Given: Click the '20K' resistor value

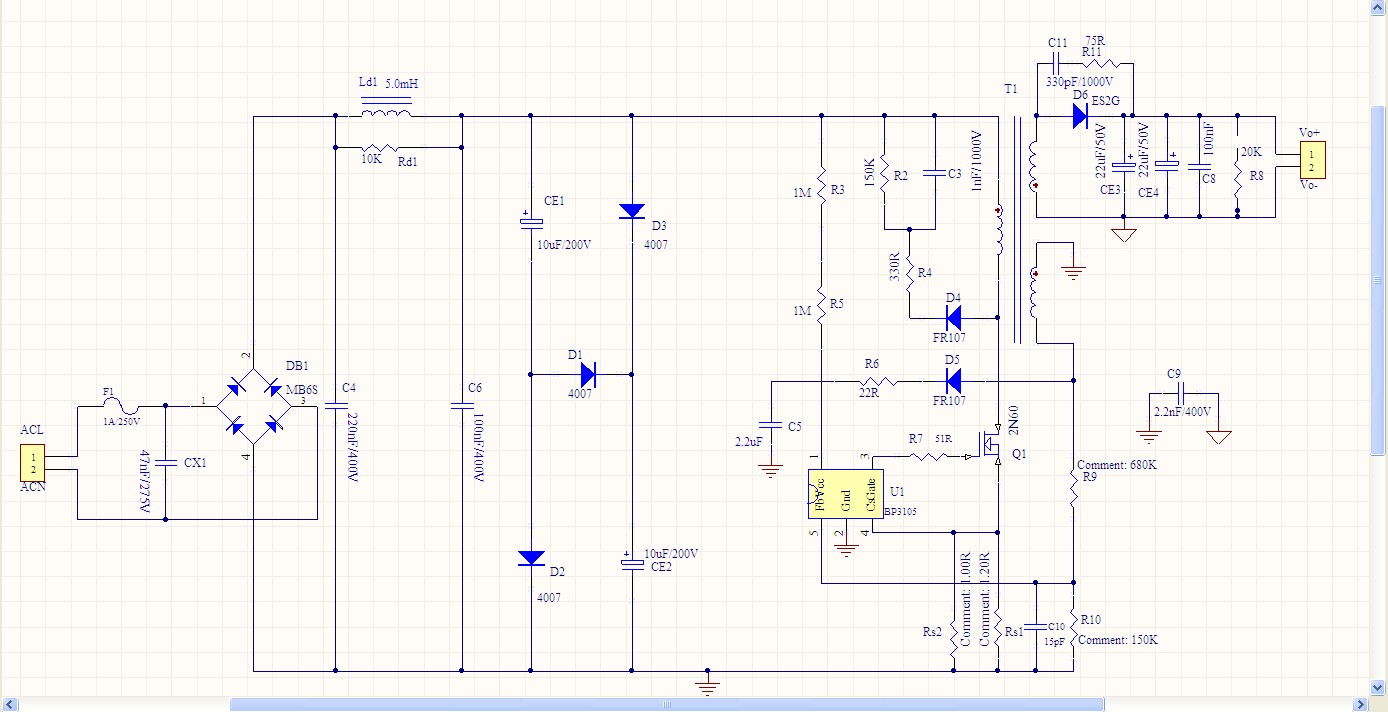Looking at the screenshot, I should (1250, 152).
